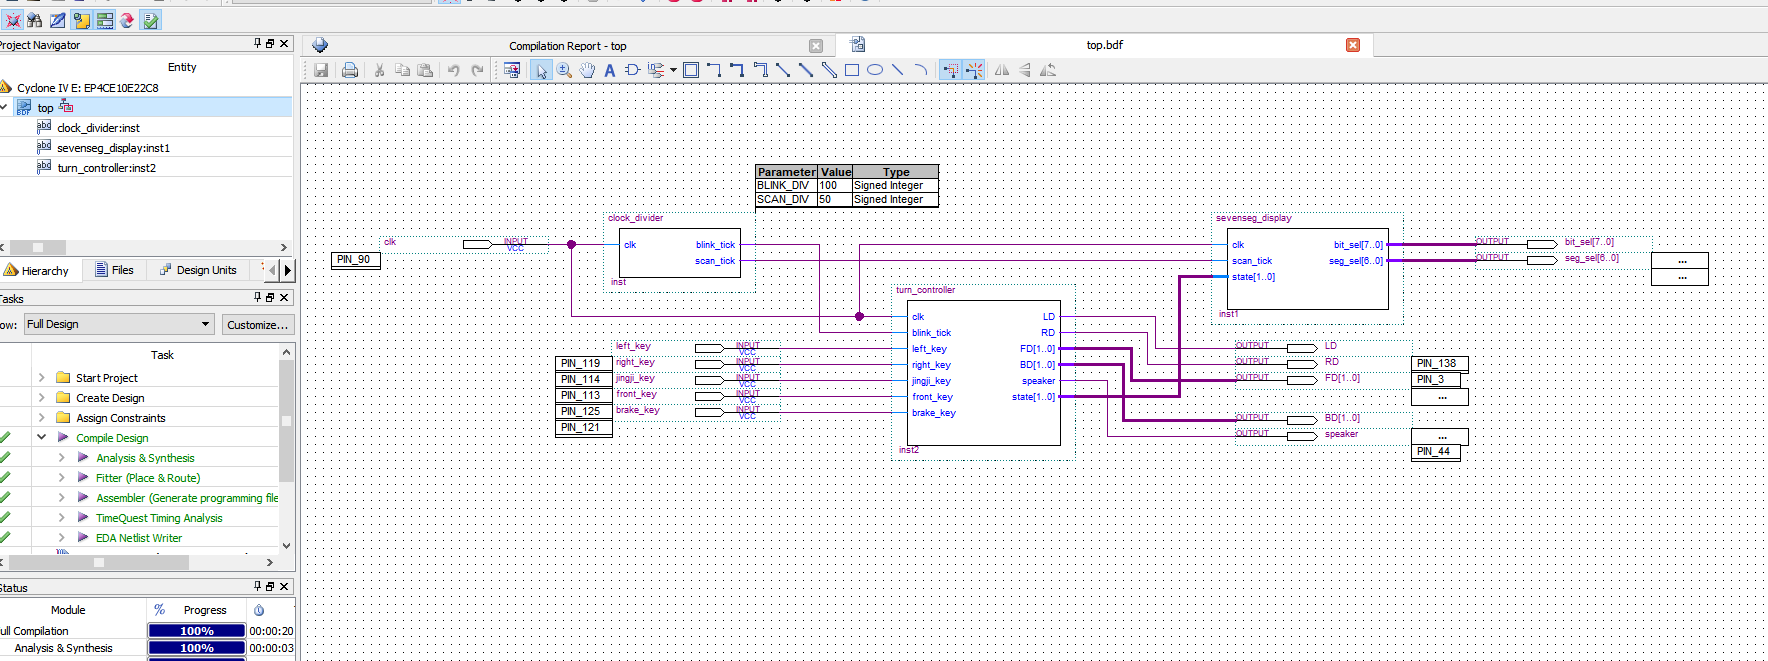The height and width of the screenshot is (661, 1768).
Task: Select the Block tool square icon
Action: (691, 70)
